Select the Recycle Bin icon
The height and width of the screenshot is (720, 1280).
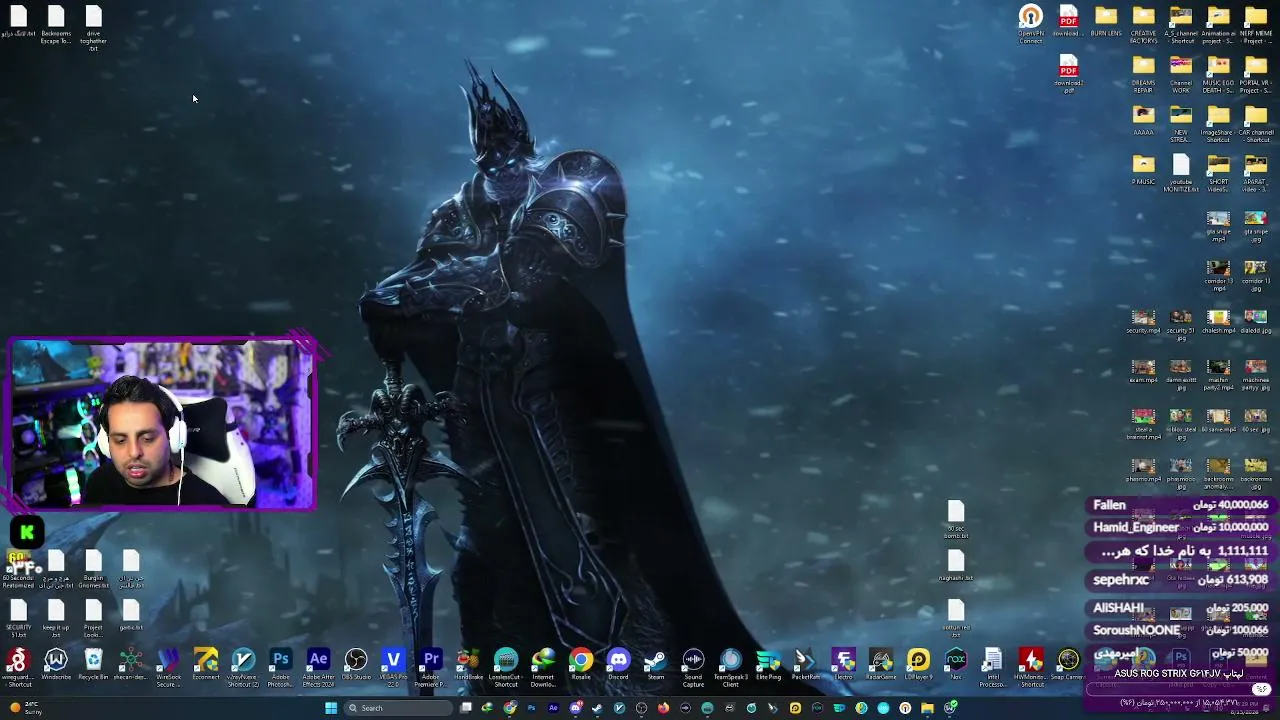coord(93,665)
